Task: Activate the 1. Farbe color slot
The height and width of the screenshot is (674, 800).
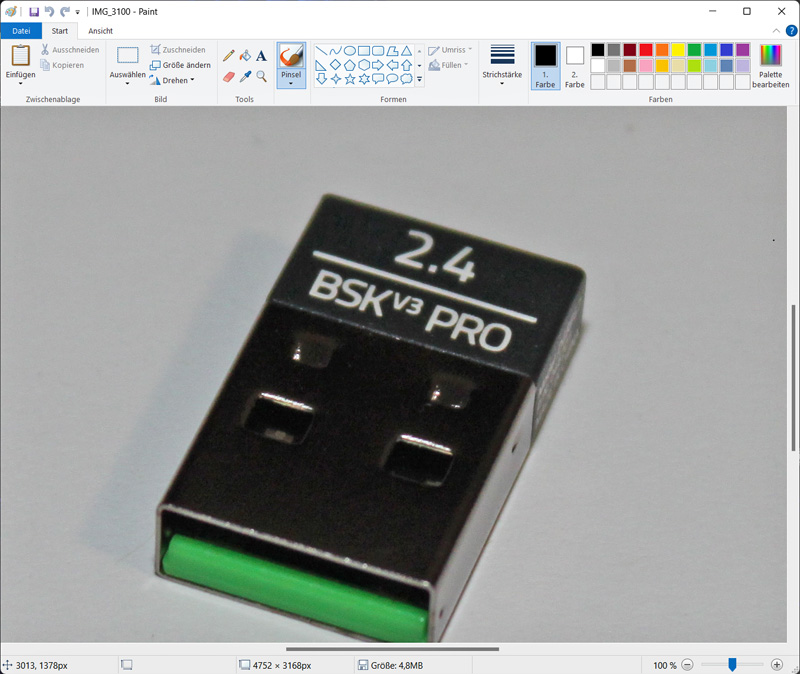Action: point(545,66)
